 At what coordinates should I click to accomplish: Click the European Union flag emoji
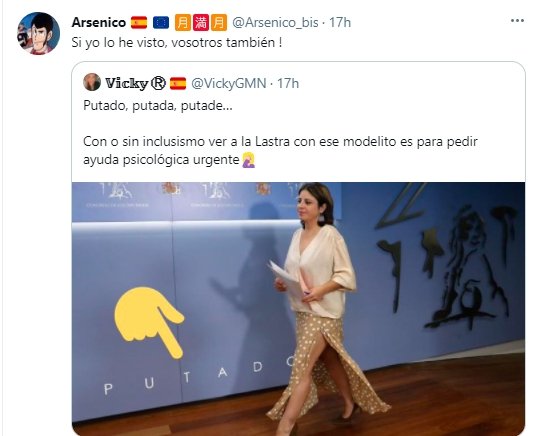(161, 23)
